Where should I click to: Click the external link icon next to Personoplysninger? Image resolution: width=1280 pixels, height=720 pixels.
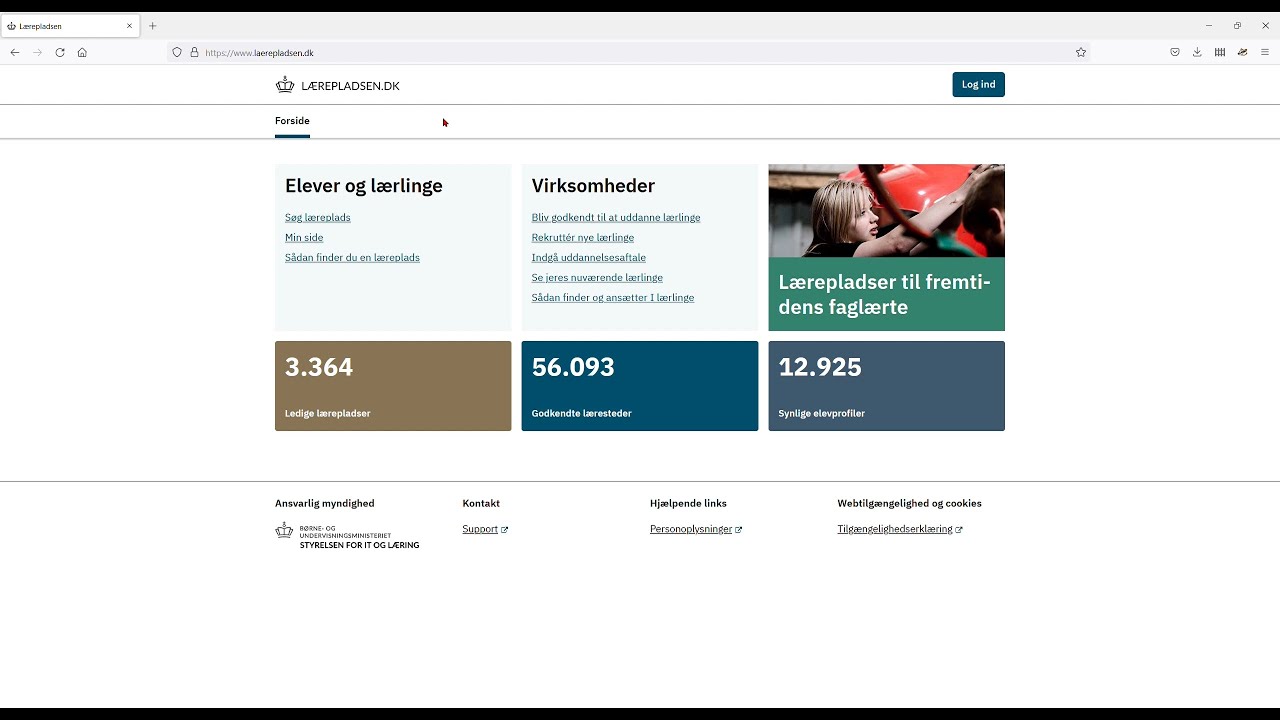[738, 530]
